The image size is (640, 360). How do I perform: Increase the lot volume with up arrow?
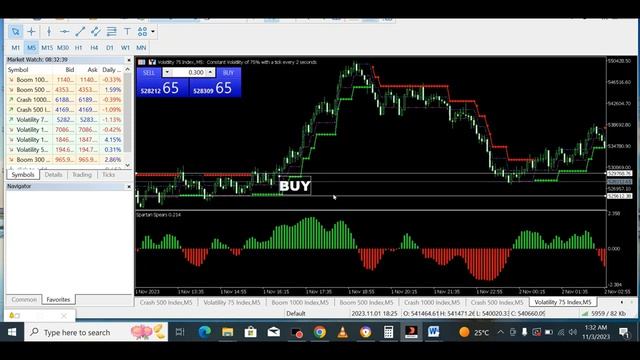210,73
